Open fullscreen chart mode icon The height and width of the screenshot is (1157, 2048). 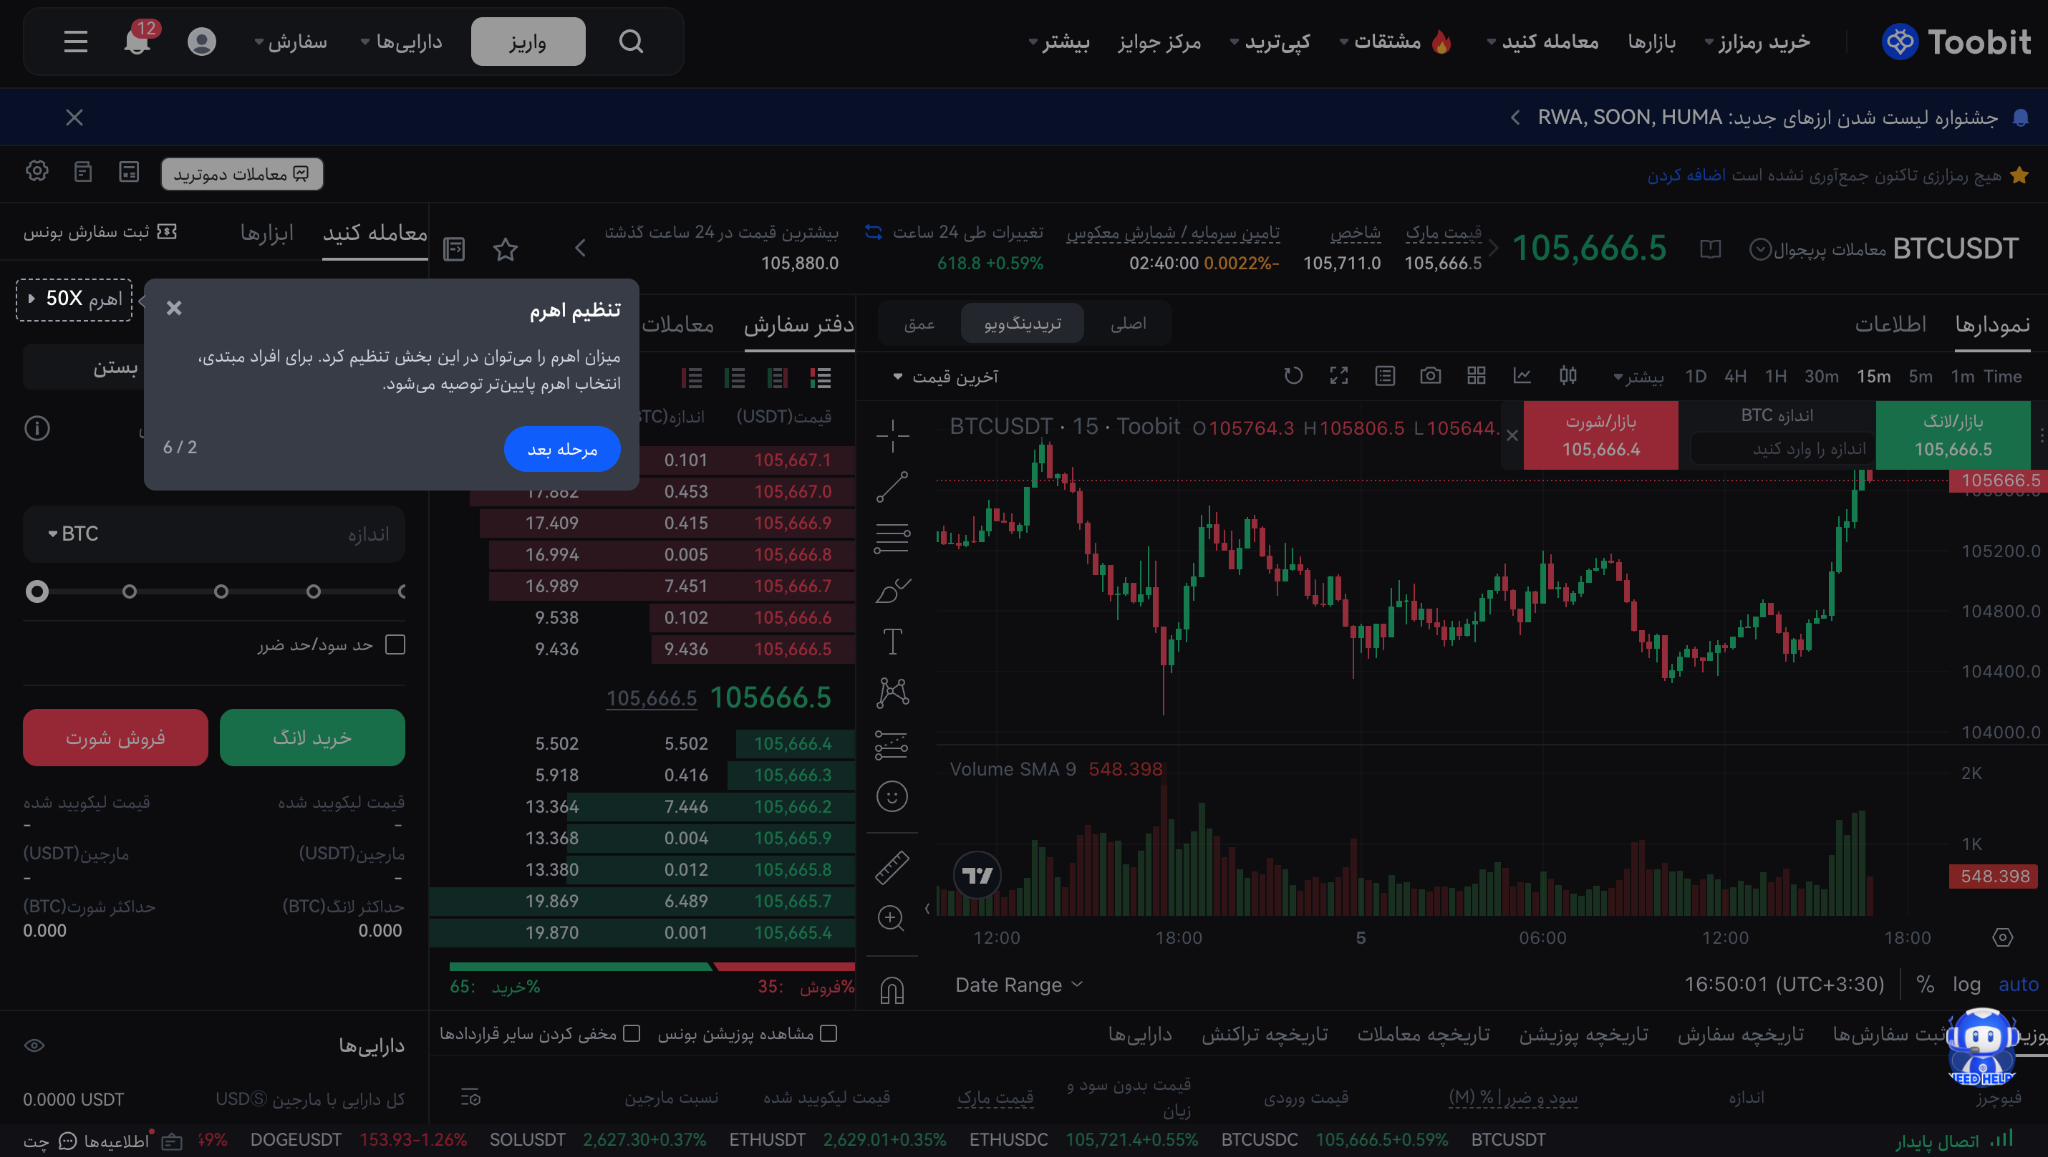click(x=1339, y=376)
